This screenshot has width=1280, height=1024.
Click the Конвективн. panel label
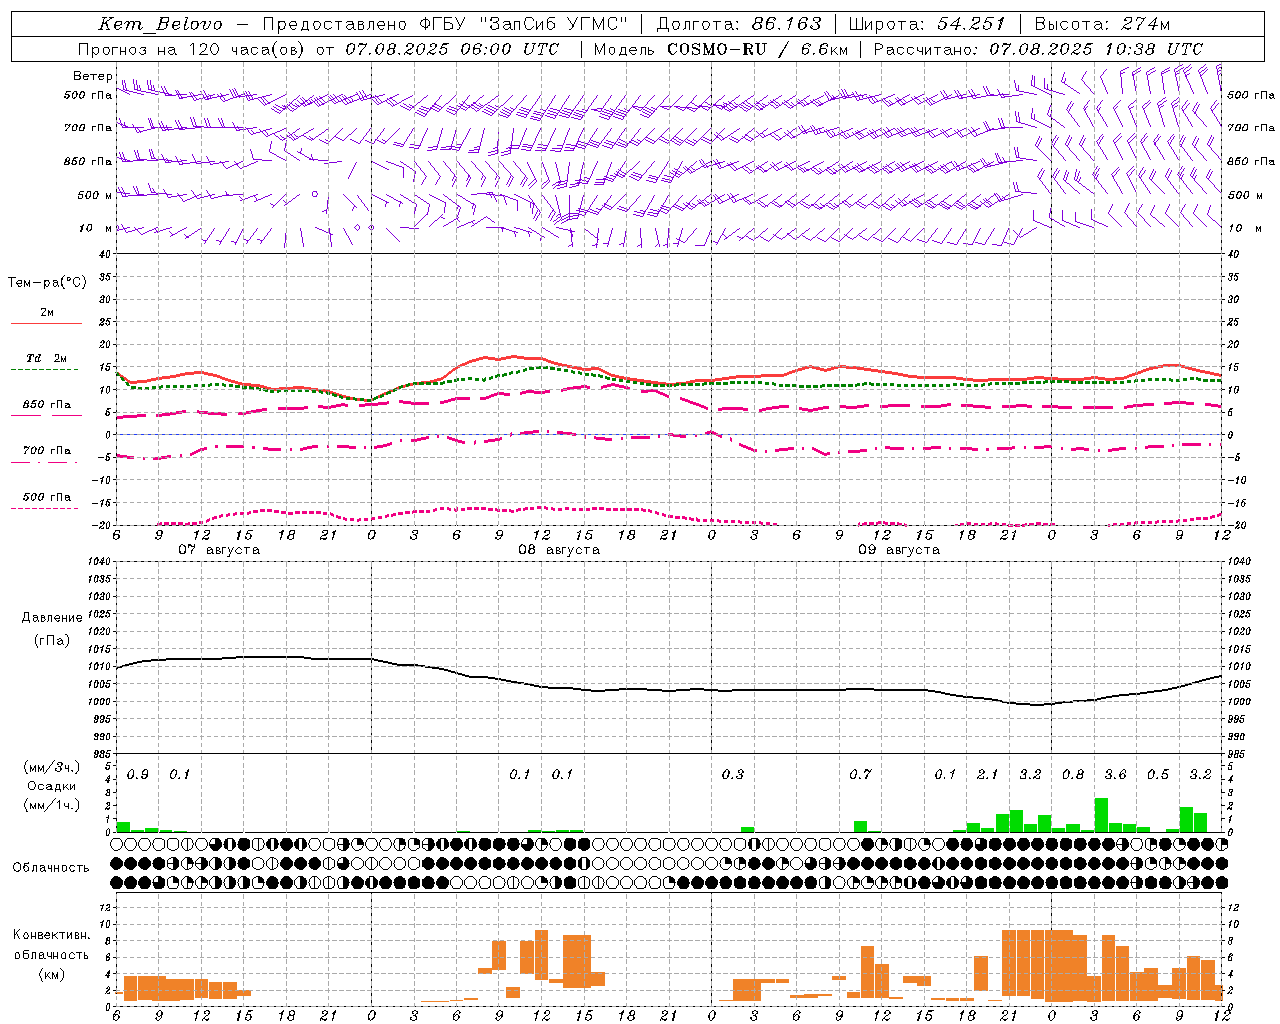51,935
